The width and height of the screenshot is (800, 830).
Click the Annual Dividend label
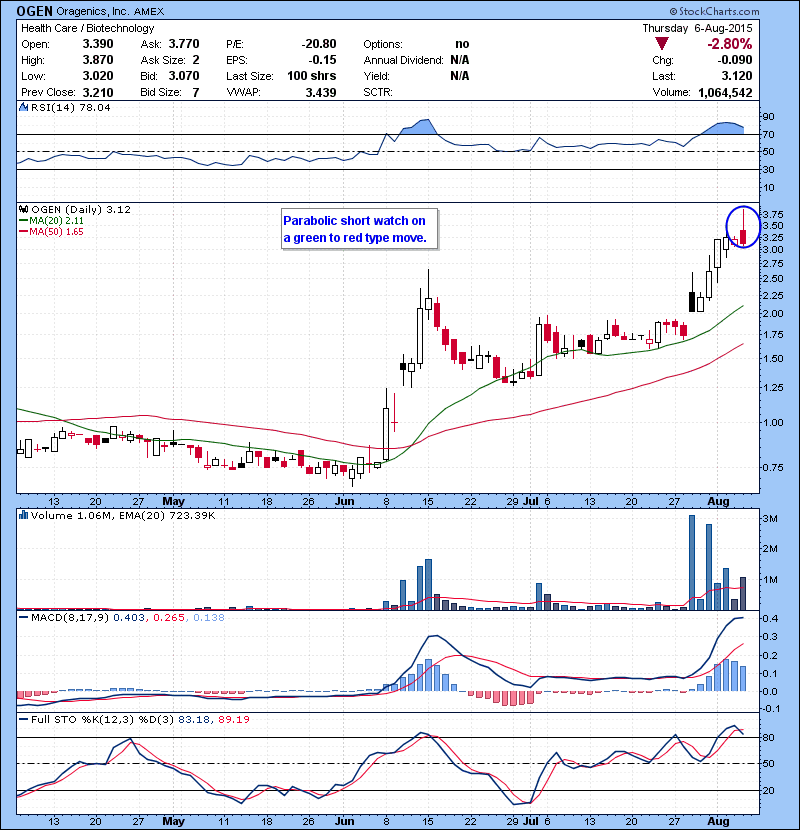click(403, 60)
